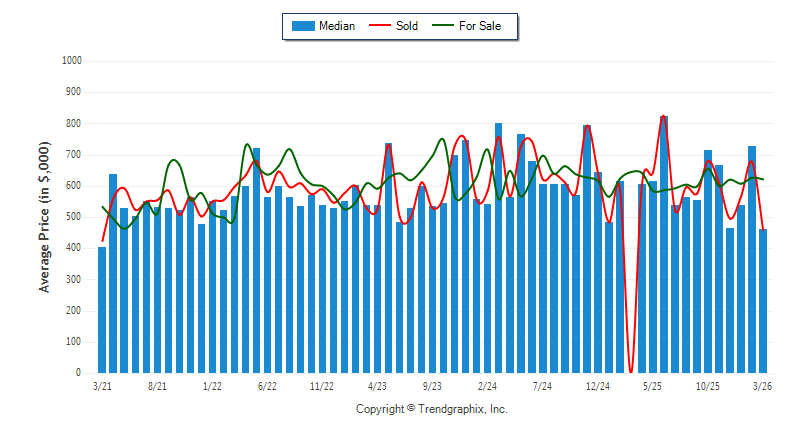Toggle the For Sale series legend label
Screen dimensions: 800x434
click(x=480, y=26)
